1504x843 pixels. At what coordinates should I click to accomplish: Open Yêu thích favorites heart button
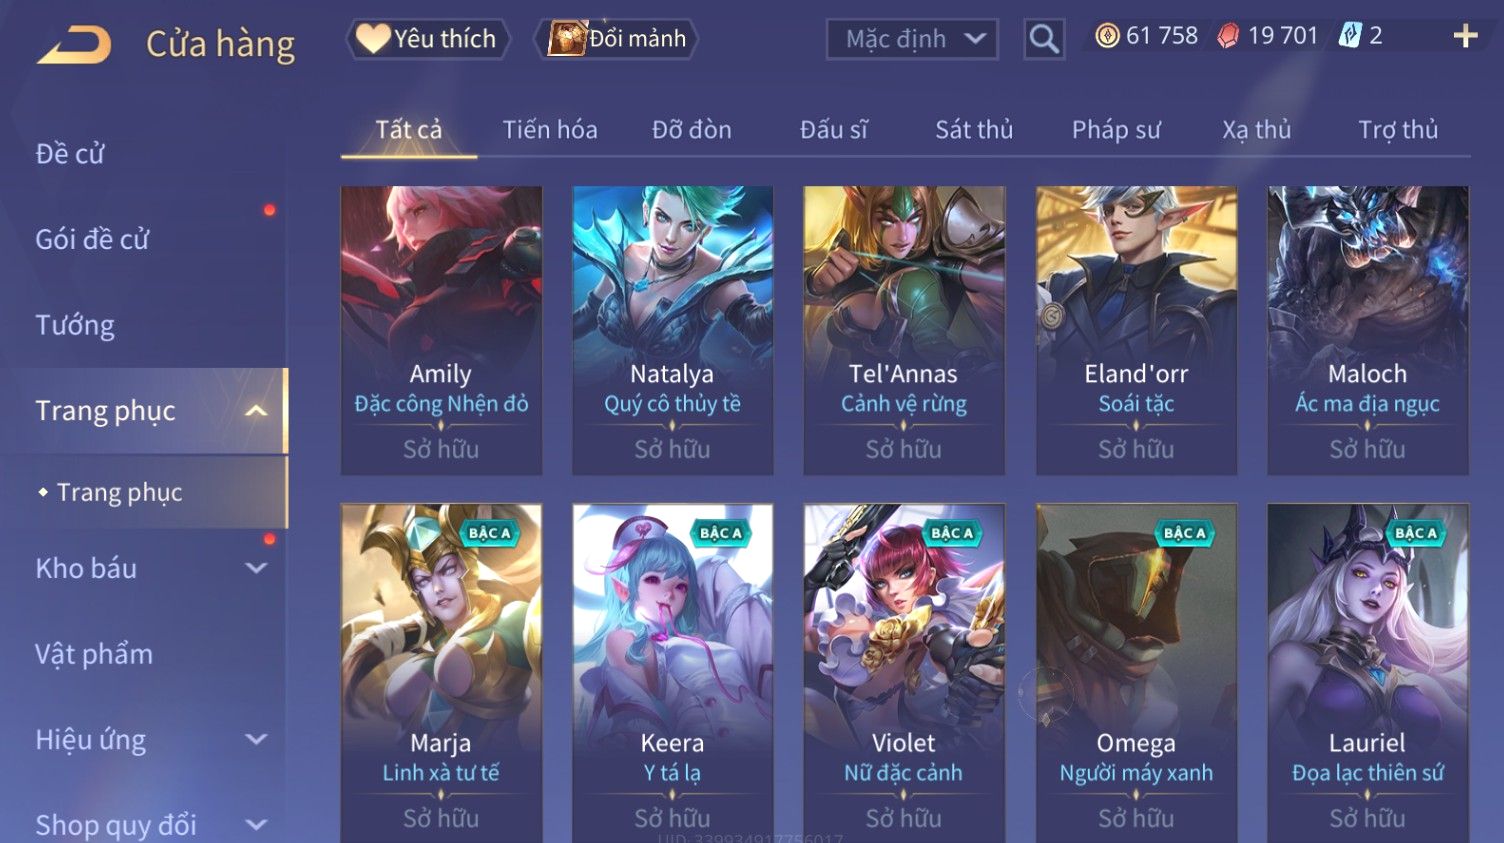428,39
